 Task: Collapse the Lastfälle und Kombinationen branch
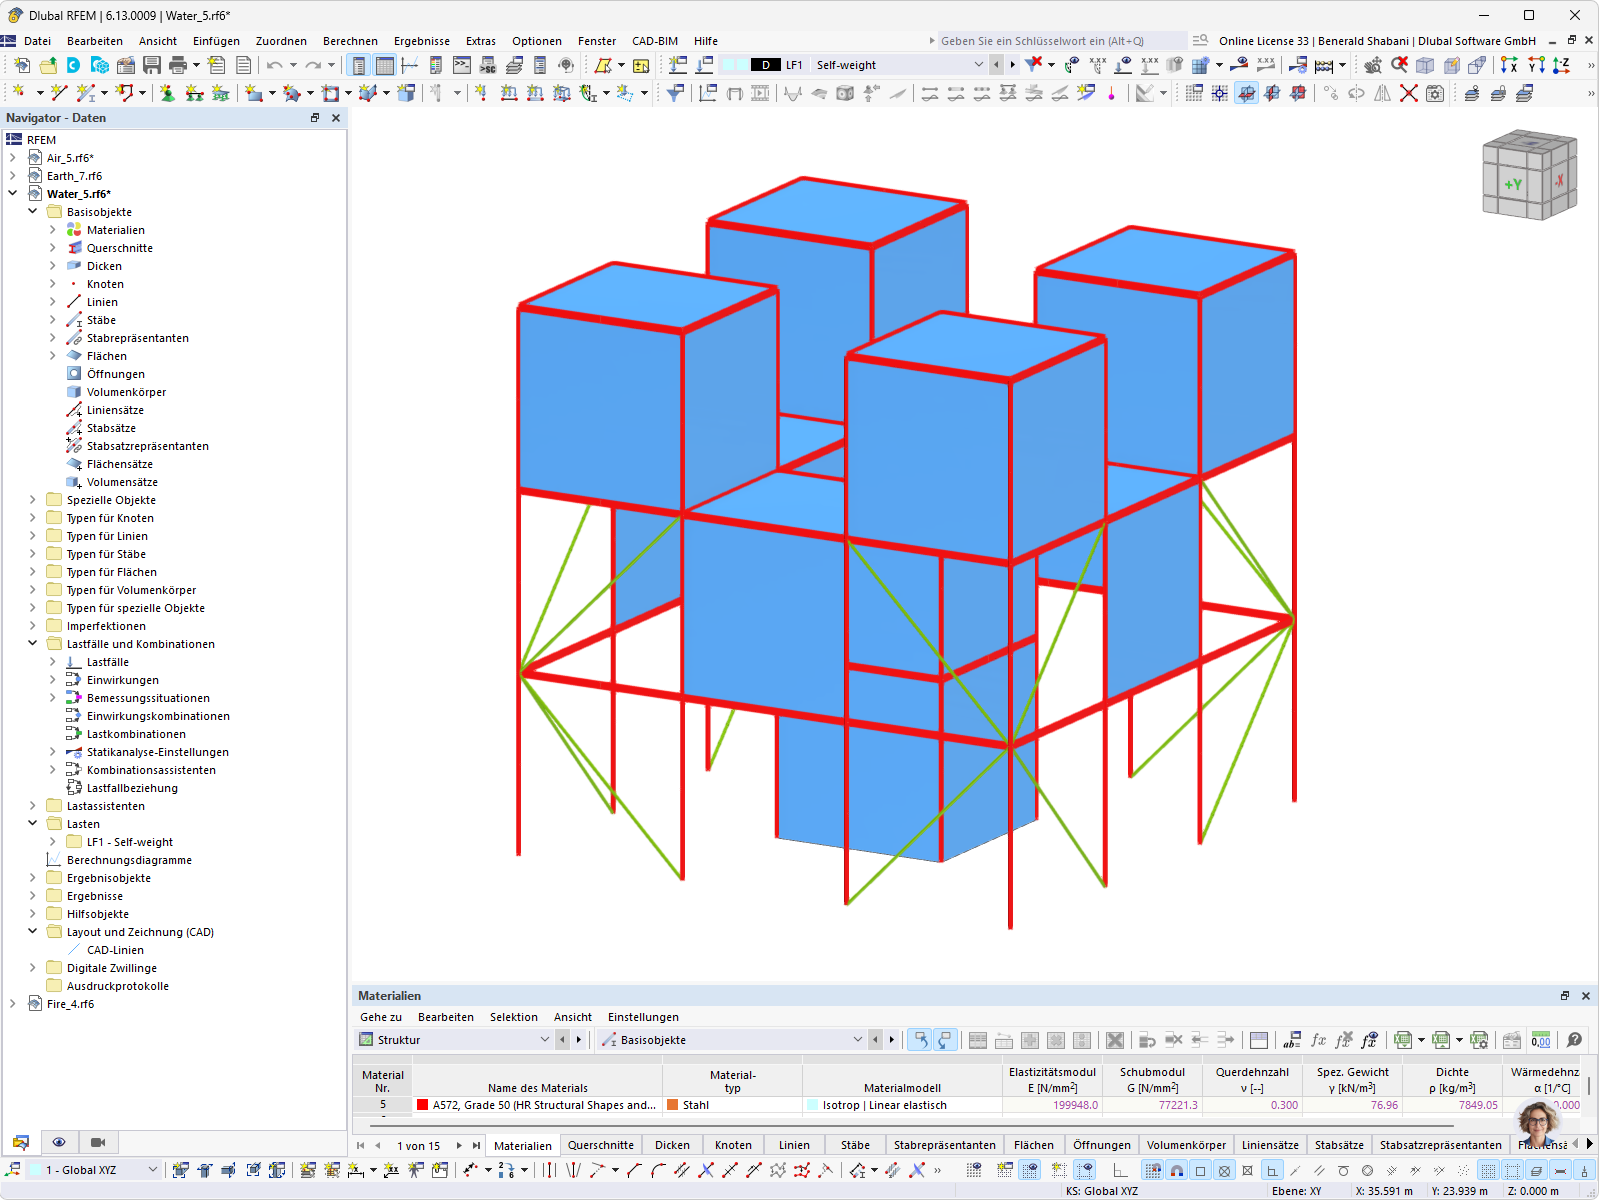(x=32, y=643)
